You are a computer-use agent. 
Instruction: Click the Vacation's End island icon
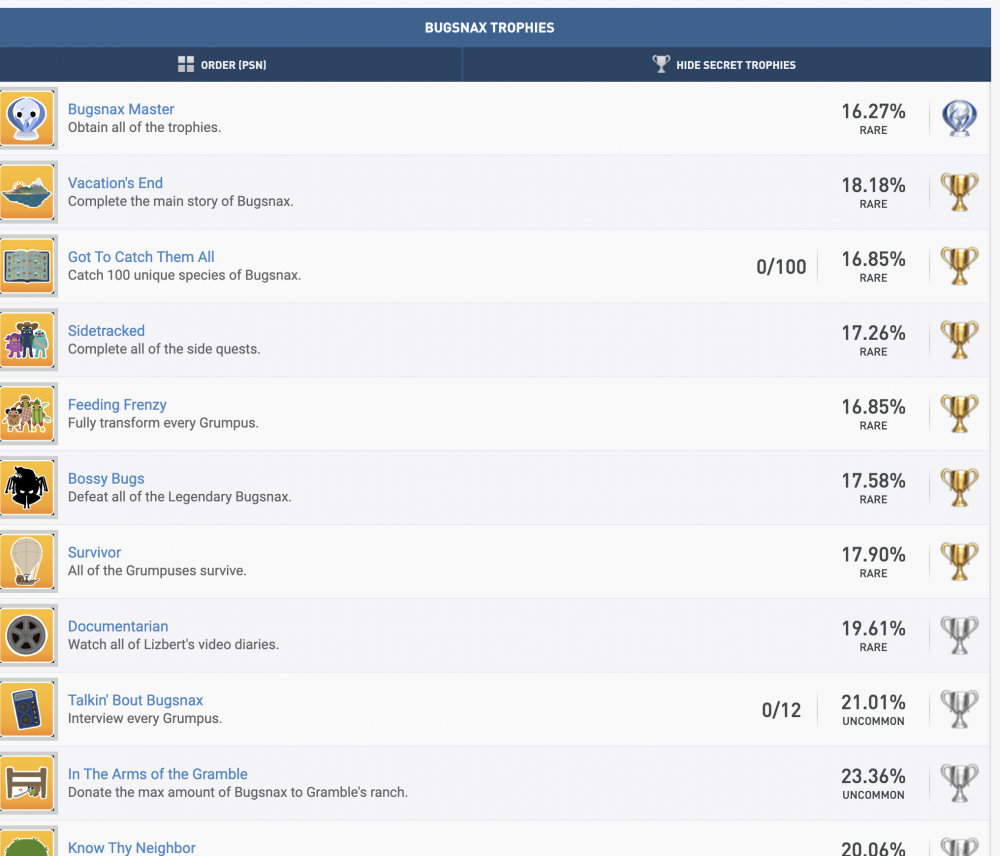click(x=27, y=192)
